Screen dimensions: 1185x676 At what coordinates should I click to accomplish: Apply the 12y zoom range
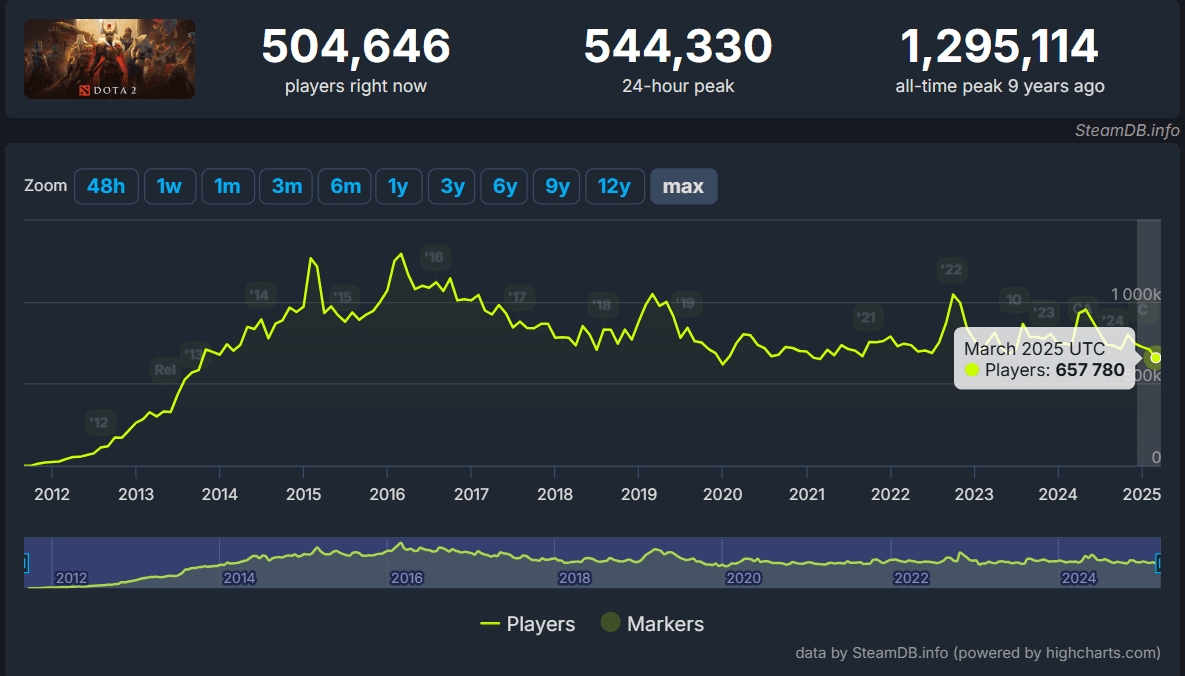[615, 186]
